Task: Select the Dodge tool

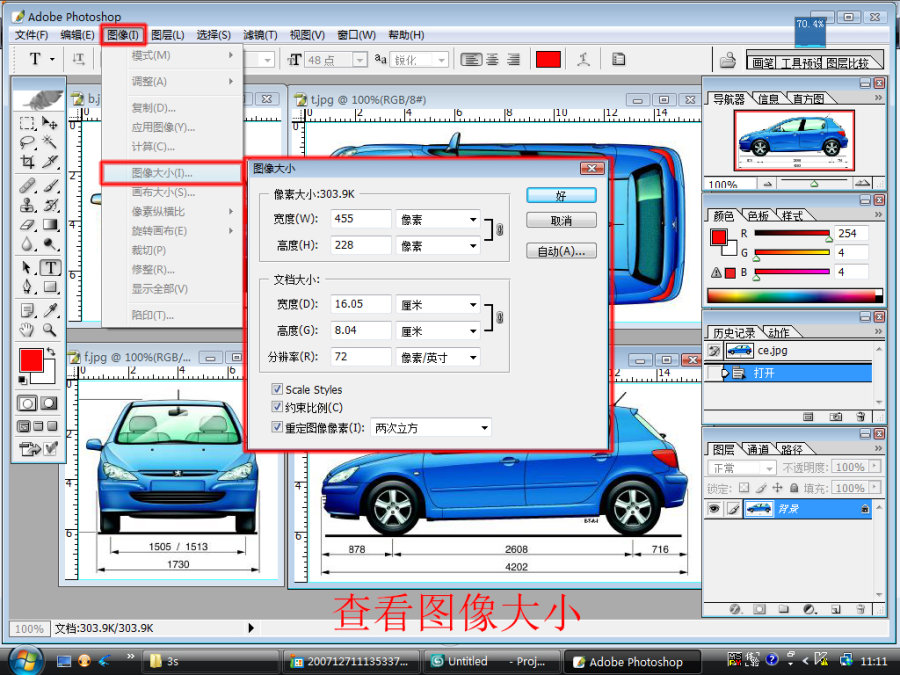Action: pos(50,244)
